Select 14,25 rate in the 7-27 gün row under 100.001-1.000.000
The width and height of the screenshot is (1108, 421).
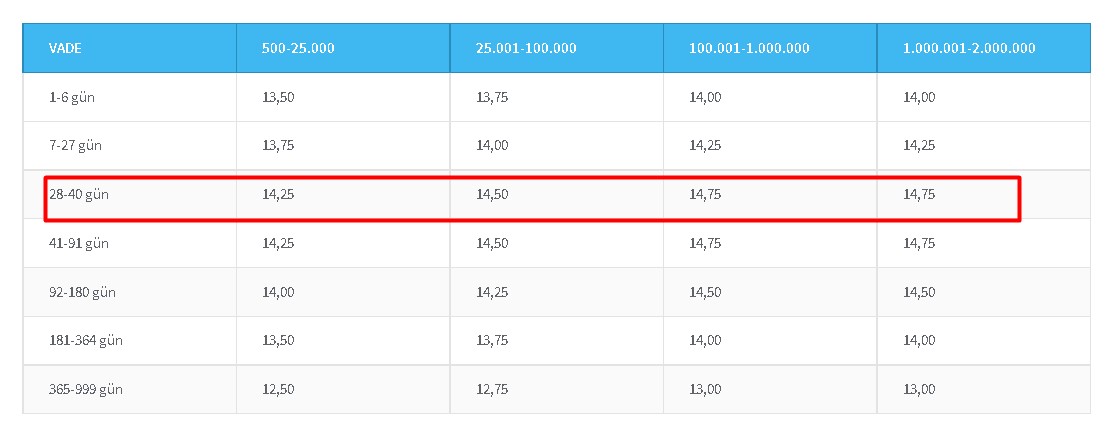click(x=705, y=146)
